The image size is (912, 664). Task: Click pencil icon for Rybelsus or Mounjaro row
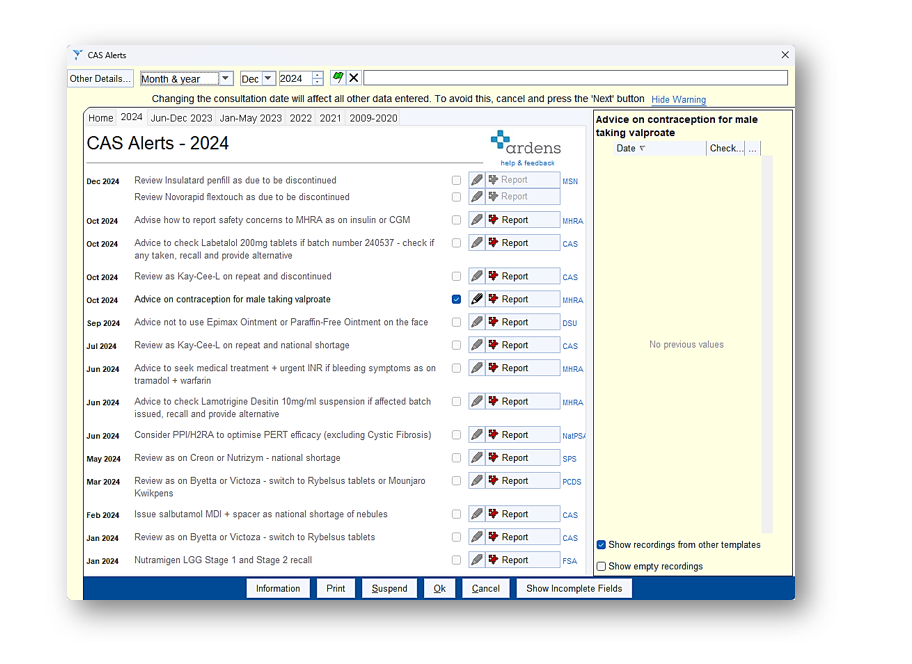477,481
